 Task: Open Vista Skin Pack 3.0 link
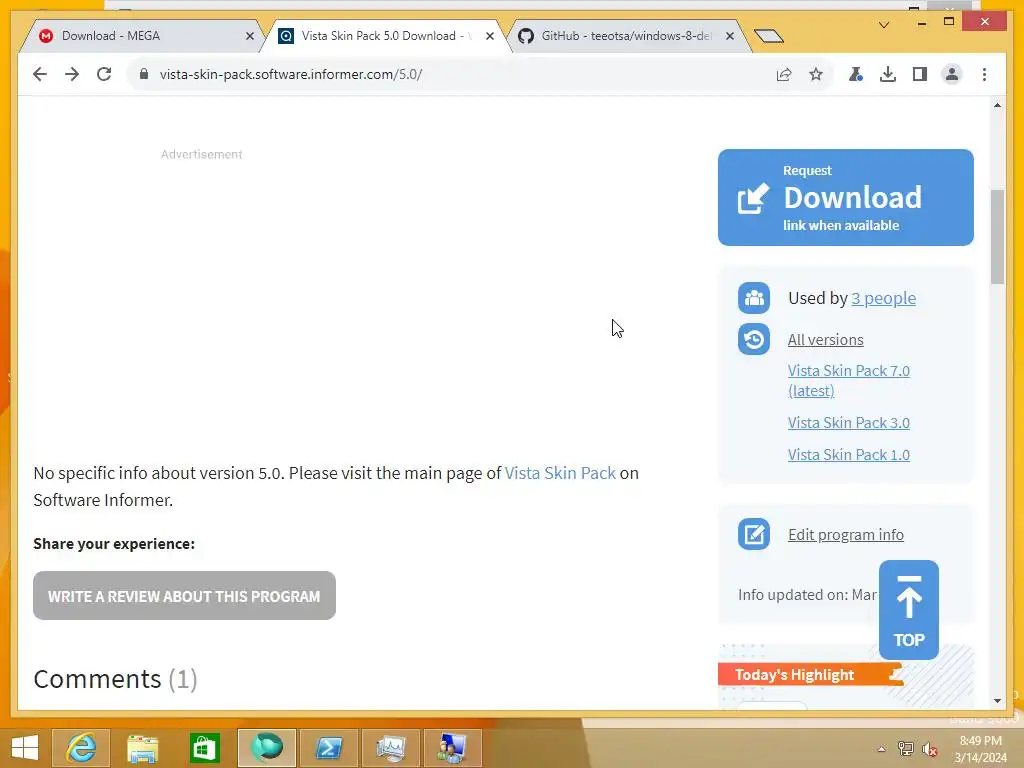pos(848,423)
